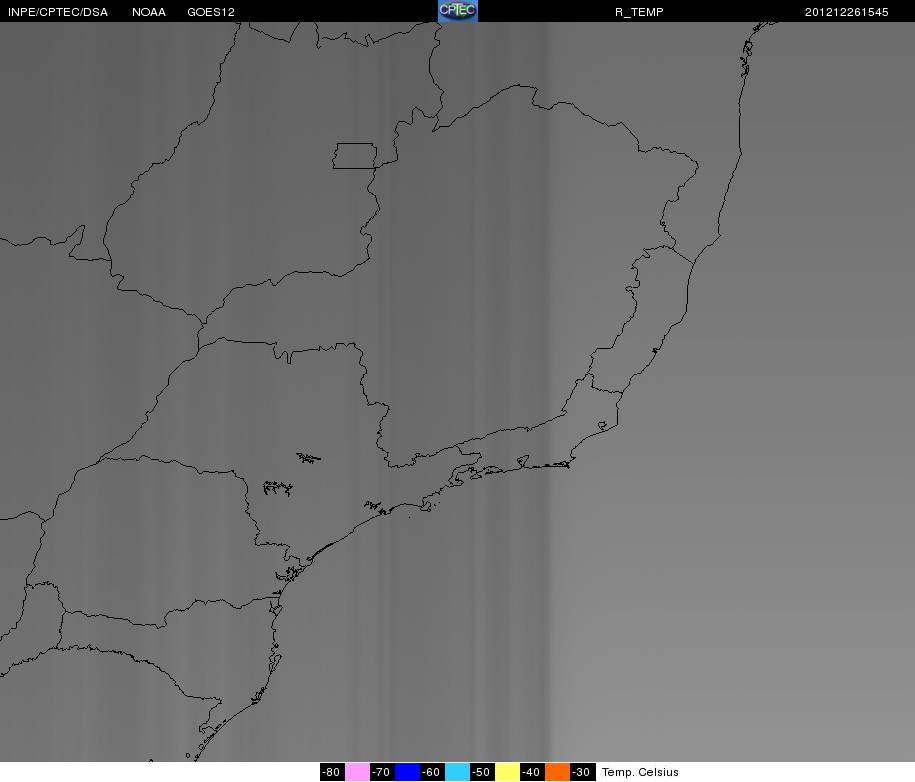
Task: Click the -60 temperature label
Action: (432, 772)
